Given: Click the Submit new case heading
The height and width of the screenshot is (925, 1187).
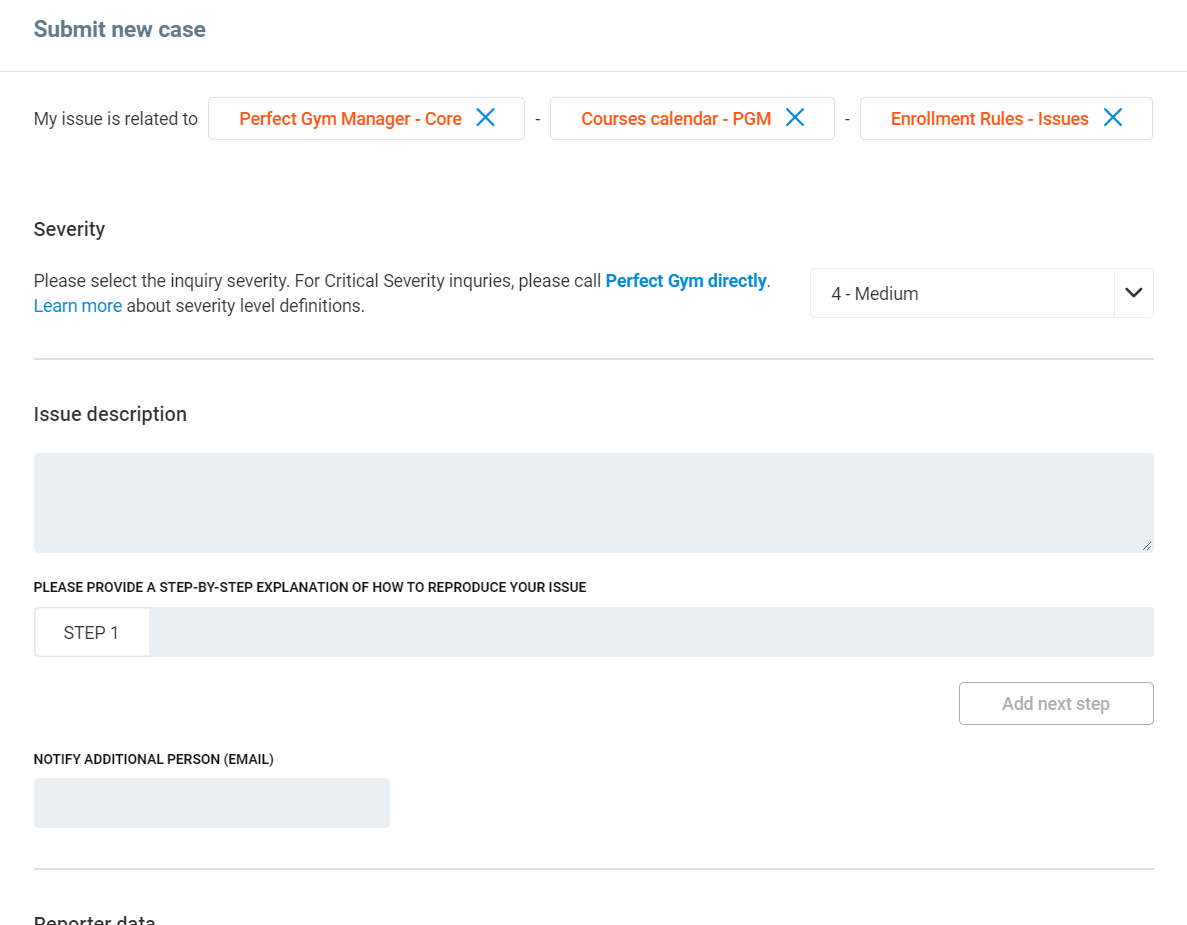Looking at the screenshot, I should tap(120, 30).
